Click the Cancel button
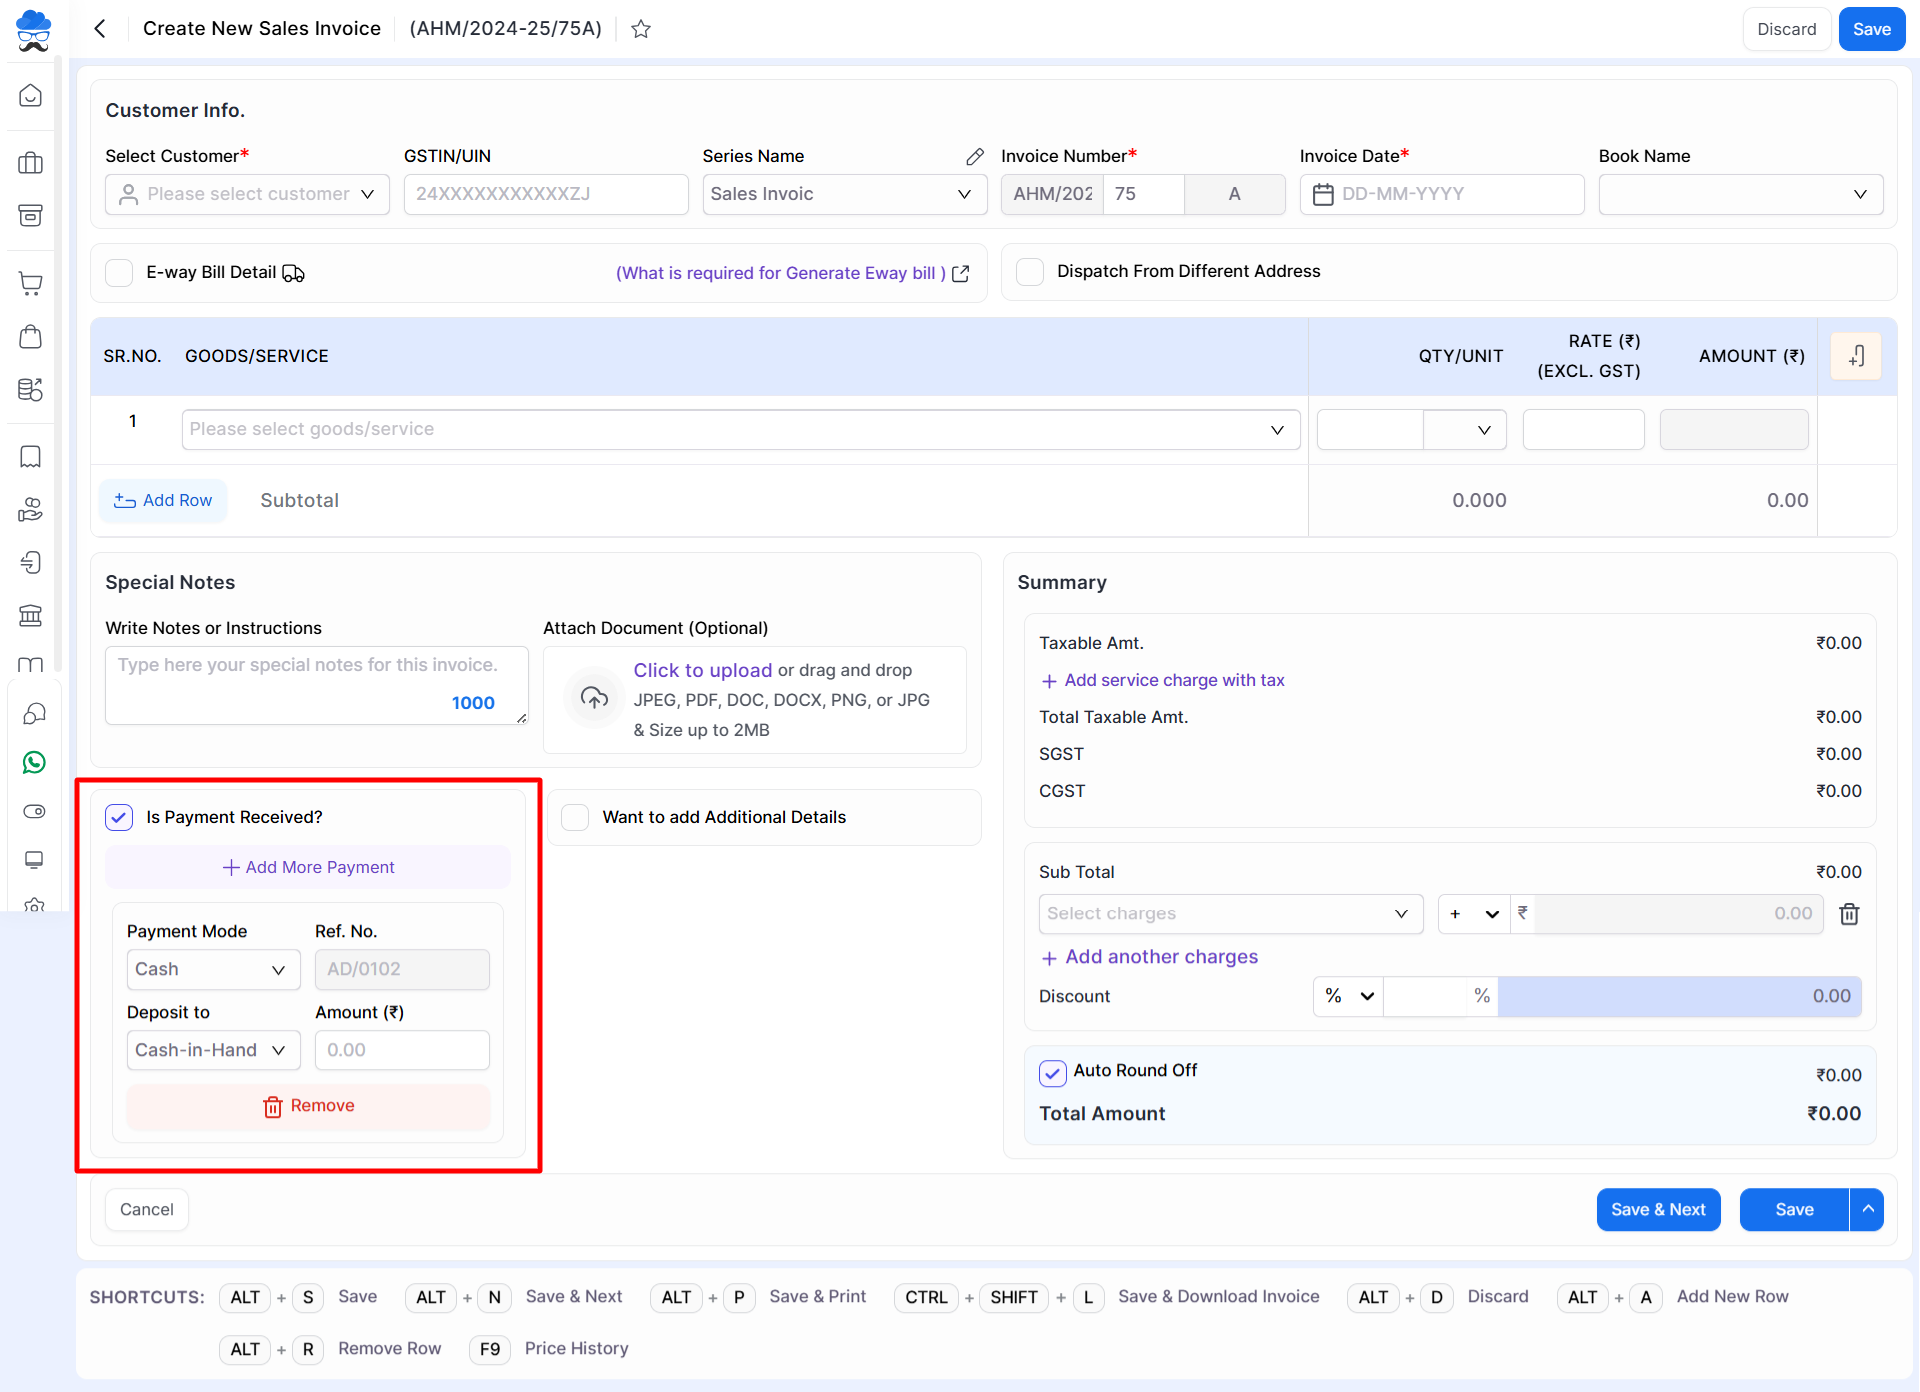Image resolution: width=1920 pixels, height=1392 pixels. [147, 1210]
